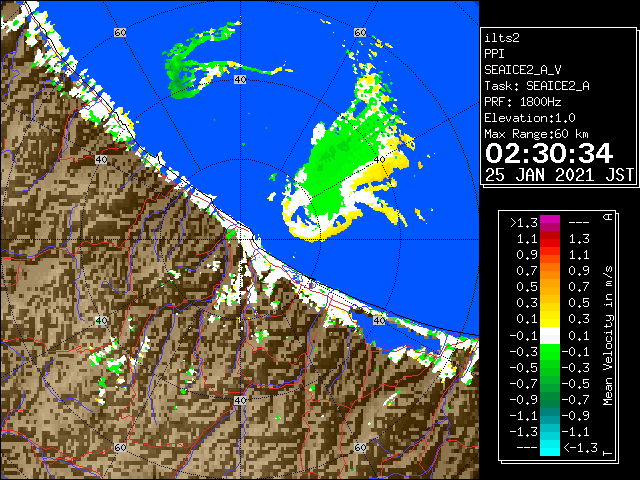Click the letter 'T' at the legend bottom
Viewport: 640px width, 480px height.
[608, 453]
